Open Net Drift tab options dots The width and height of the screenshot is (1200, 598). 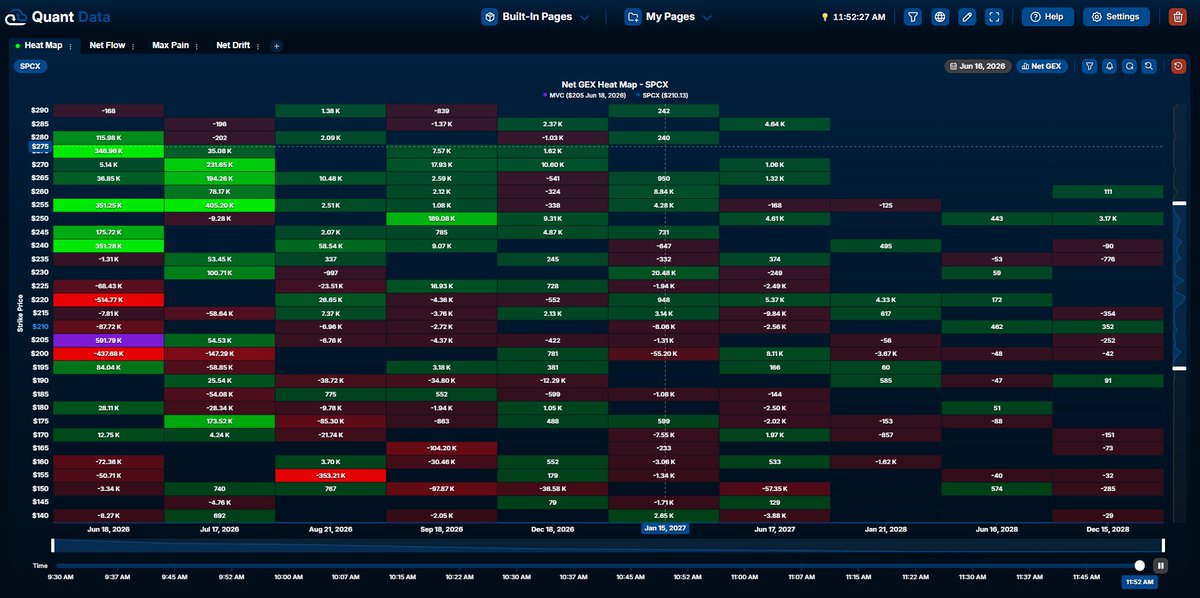(260, 46)
